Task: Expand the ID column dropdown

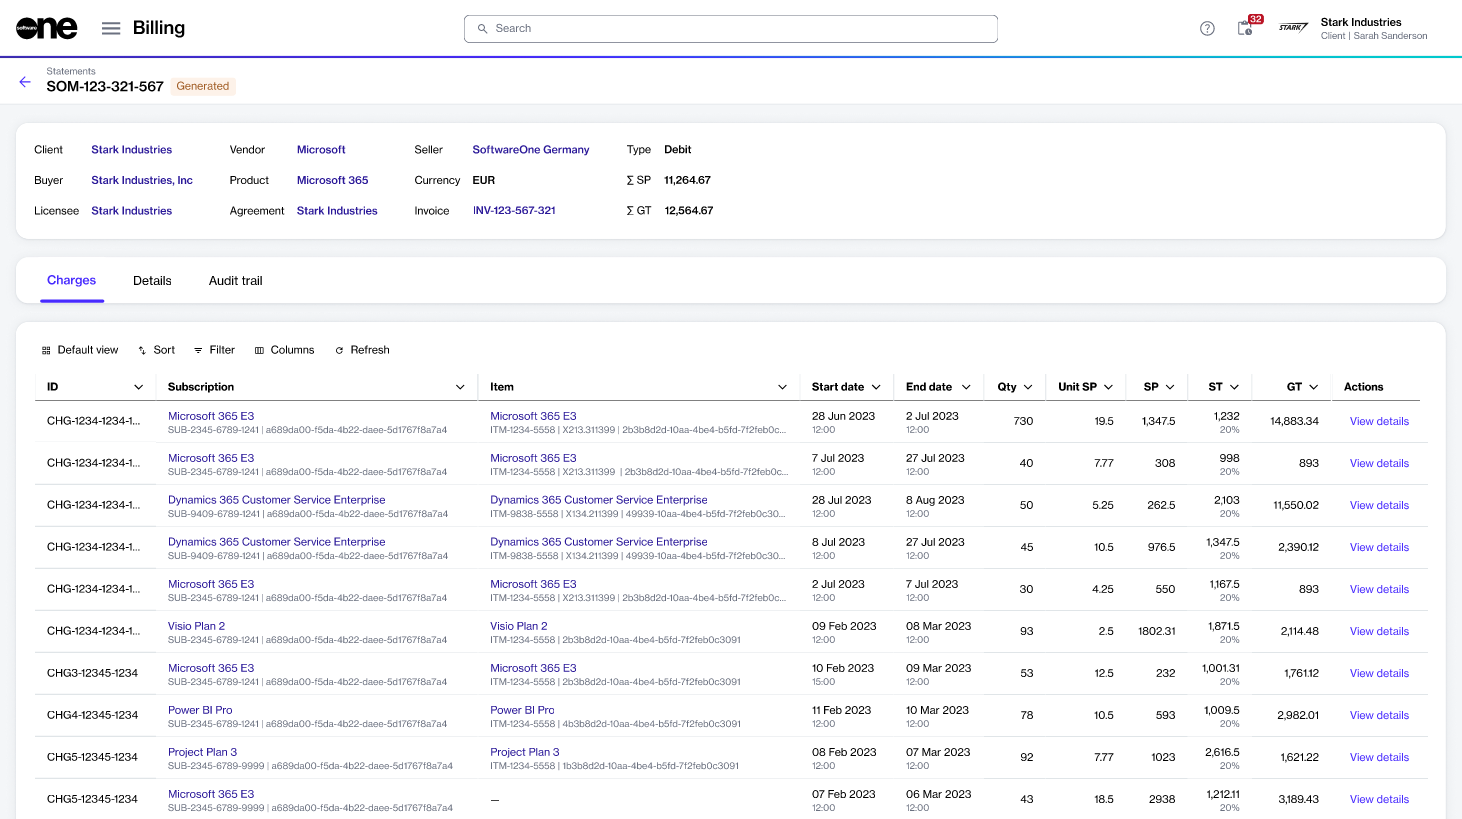Action: pos(138,387)
